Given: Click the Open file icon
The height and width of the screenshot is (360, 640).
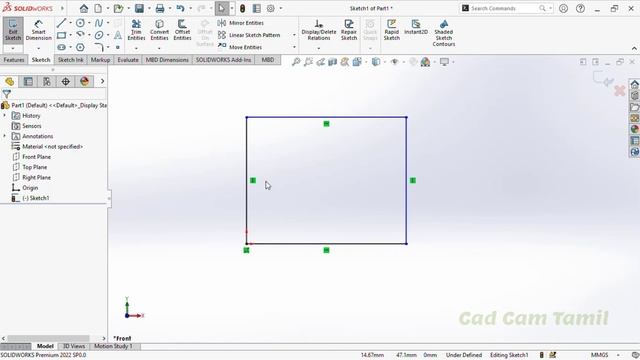Looking at the screenshot, I should pyautogui.click(x=118, y=8).
